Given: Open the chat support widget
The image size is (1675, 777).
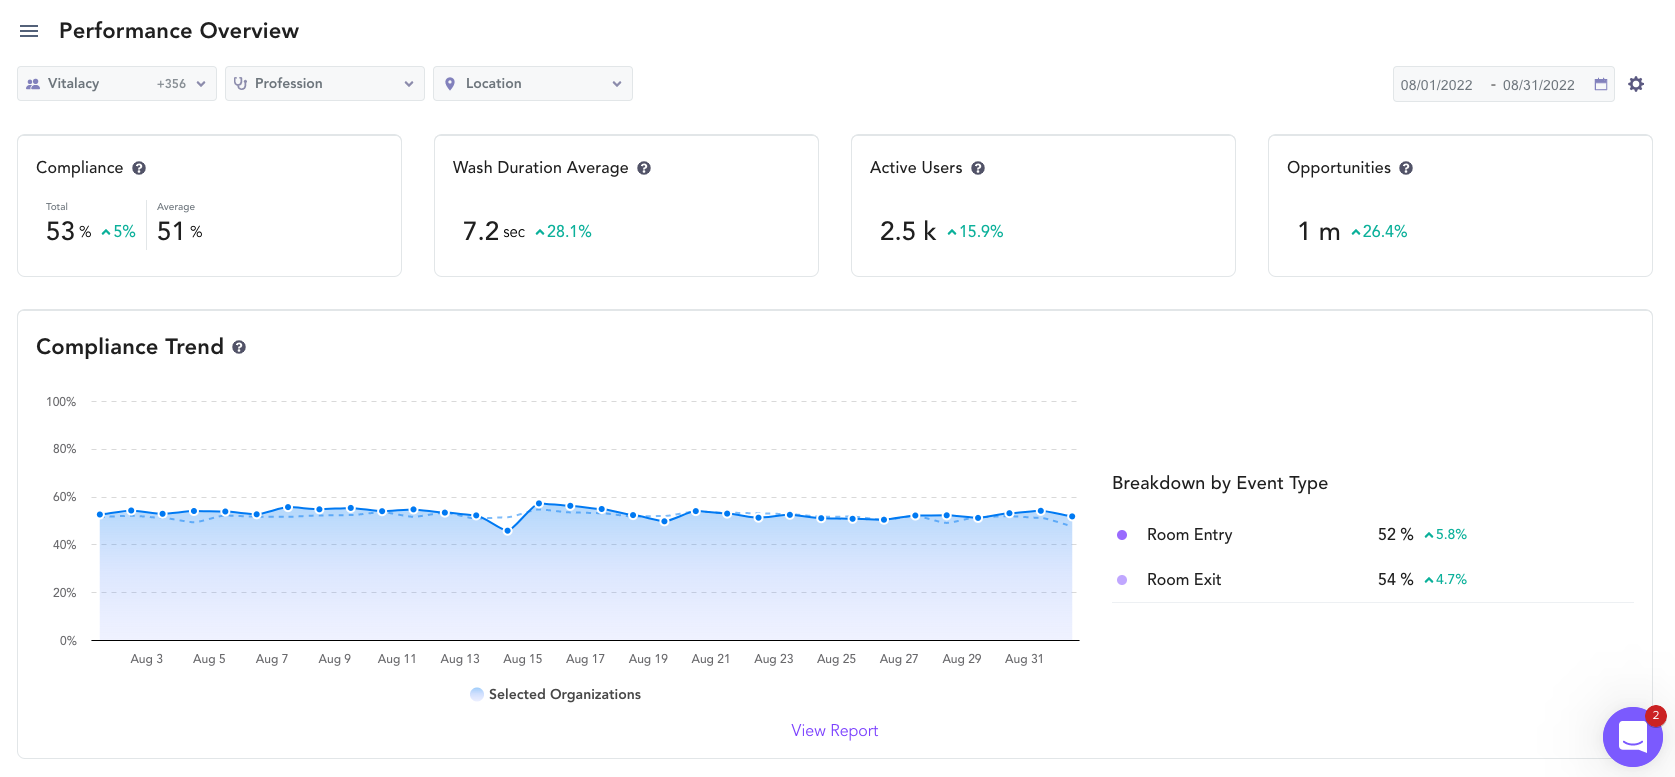Looking at the screenshot, I should coord(1632,737).
